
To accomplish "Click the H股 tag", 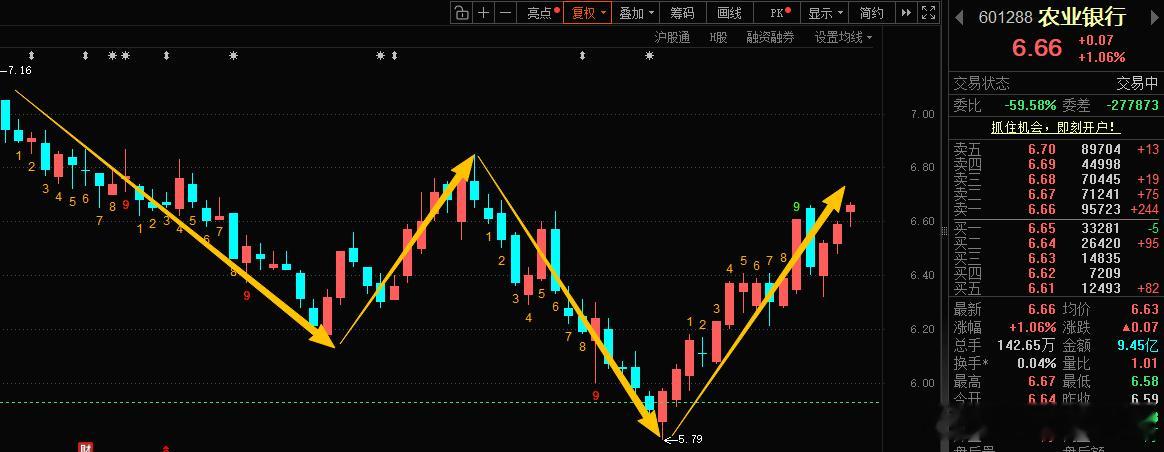I will coord(718,37).
